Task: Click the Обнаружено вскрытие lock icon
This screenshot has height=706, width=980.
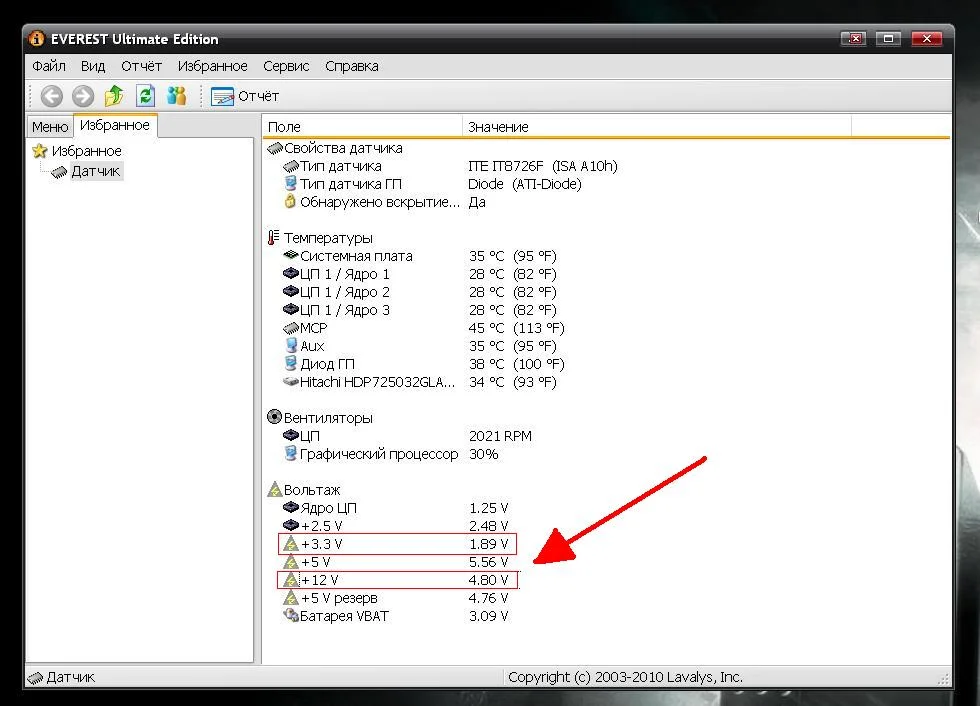Action: [x=290, y=201]
